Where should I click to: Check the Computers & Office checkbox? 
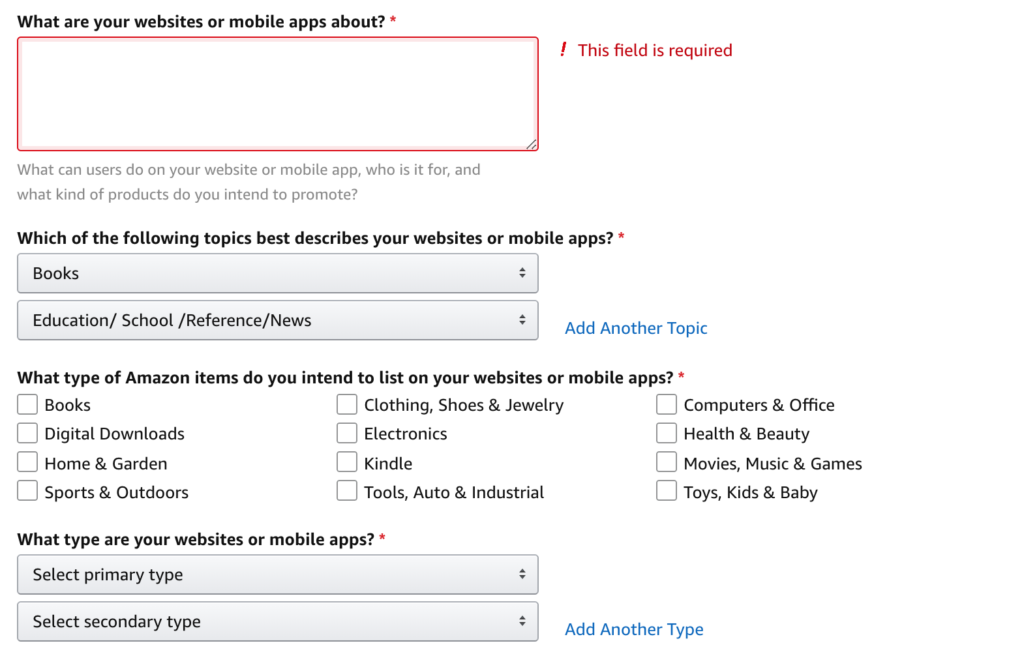(667, 405)
